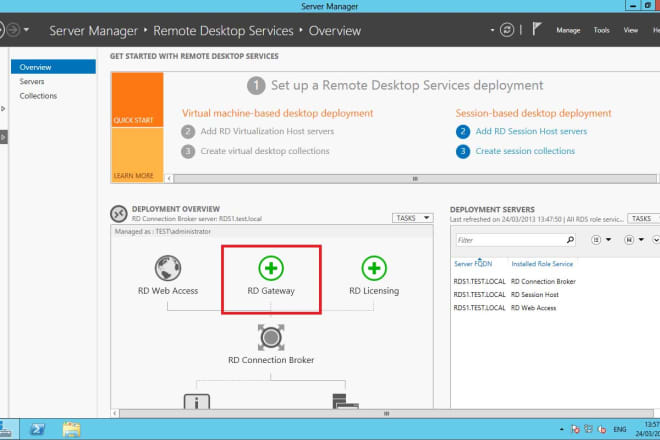Select the RD Connection Broker icon
660x440 pixels.
tap(271, 337)
